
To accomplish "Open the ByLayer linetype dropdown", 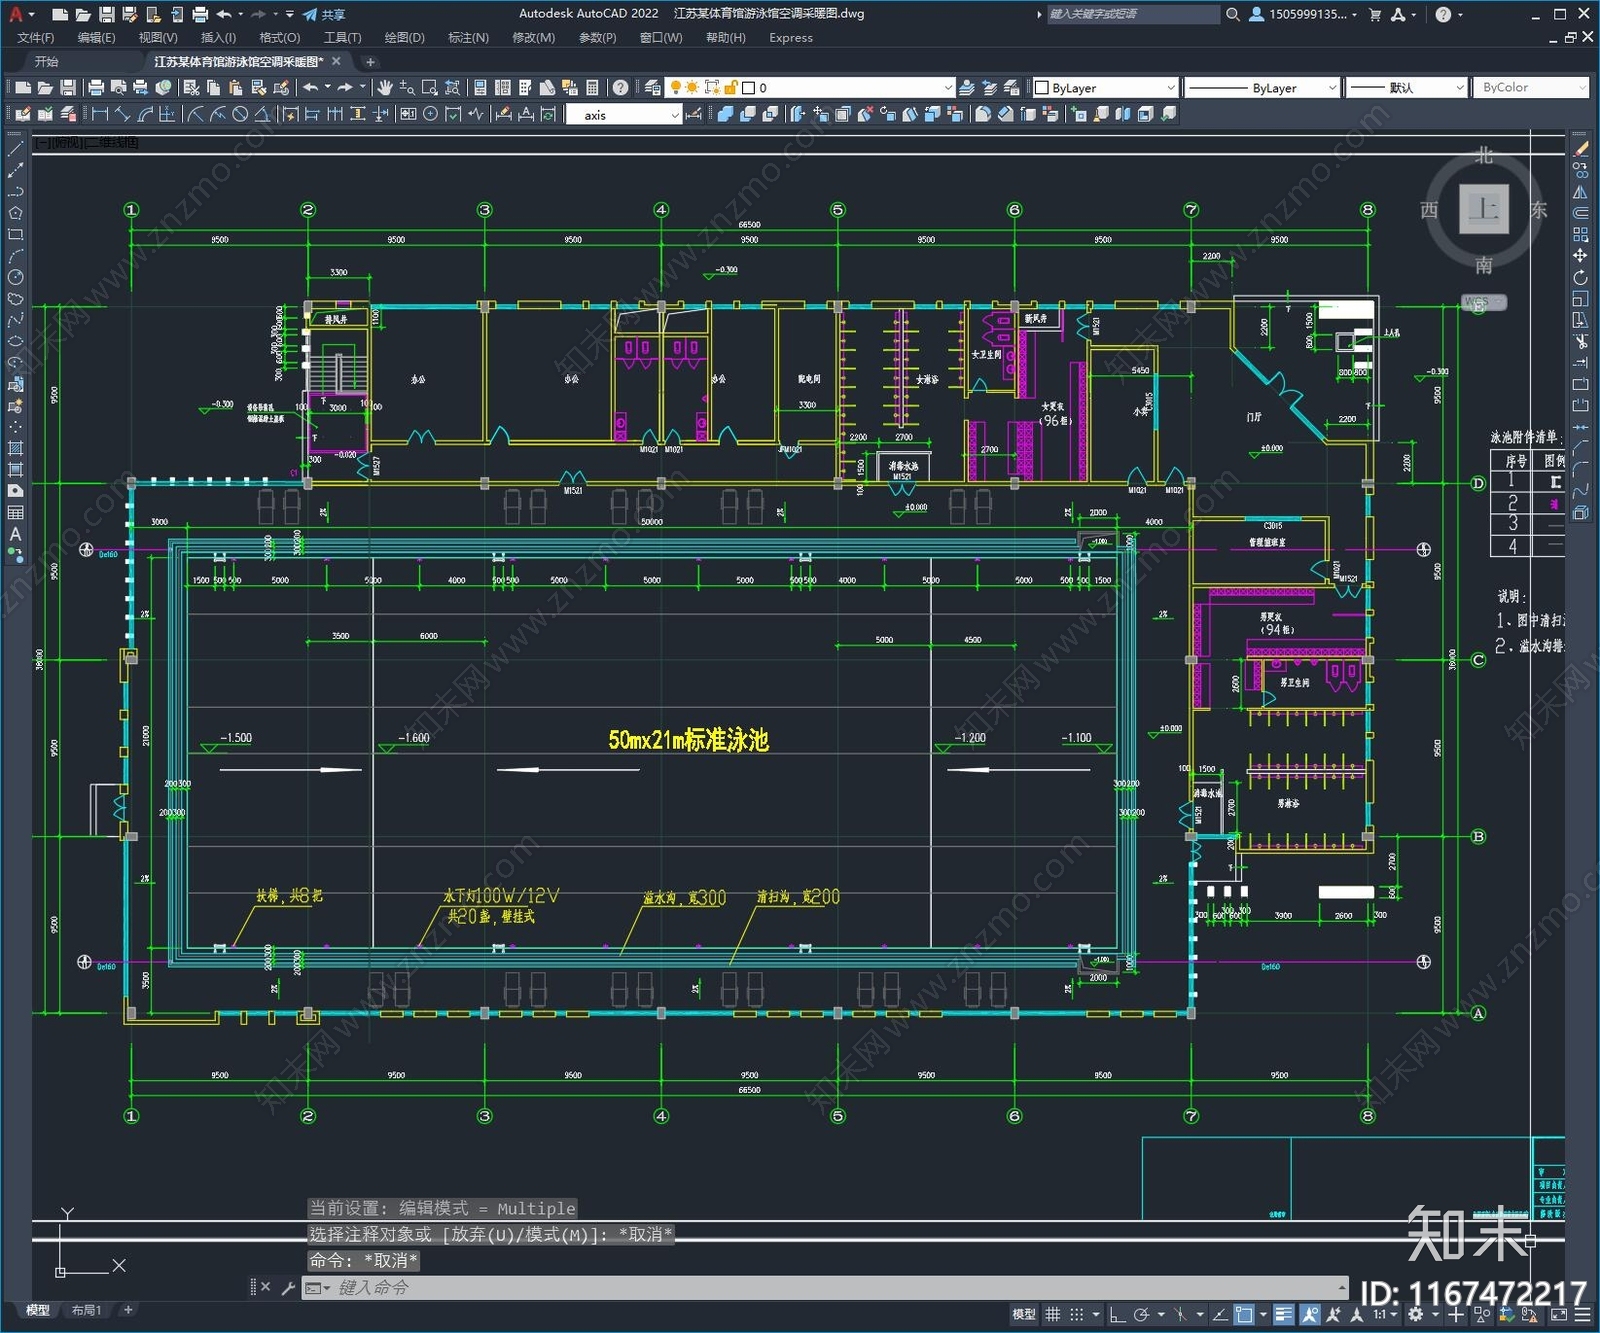I will 1262,88.
